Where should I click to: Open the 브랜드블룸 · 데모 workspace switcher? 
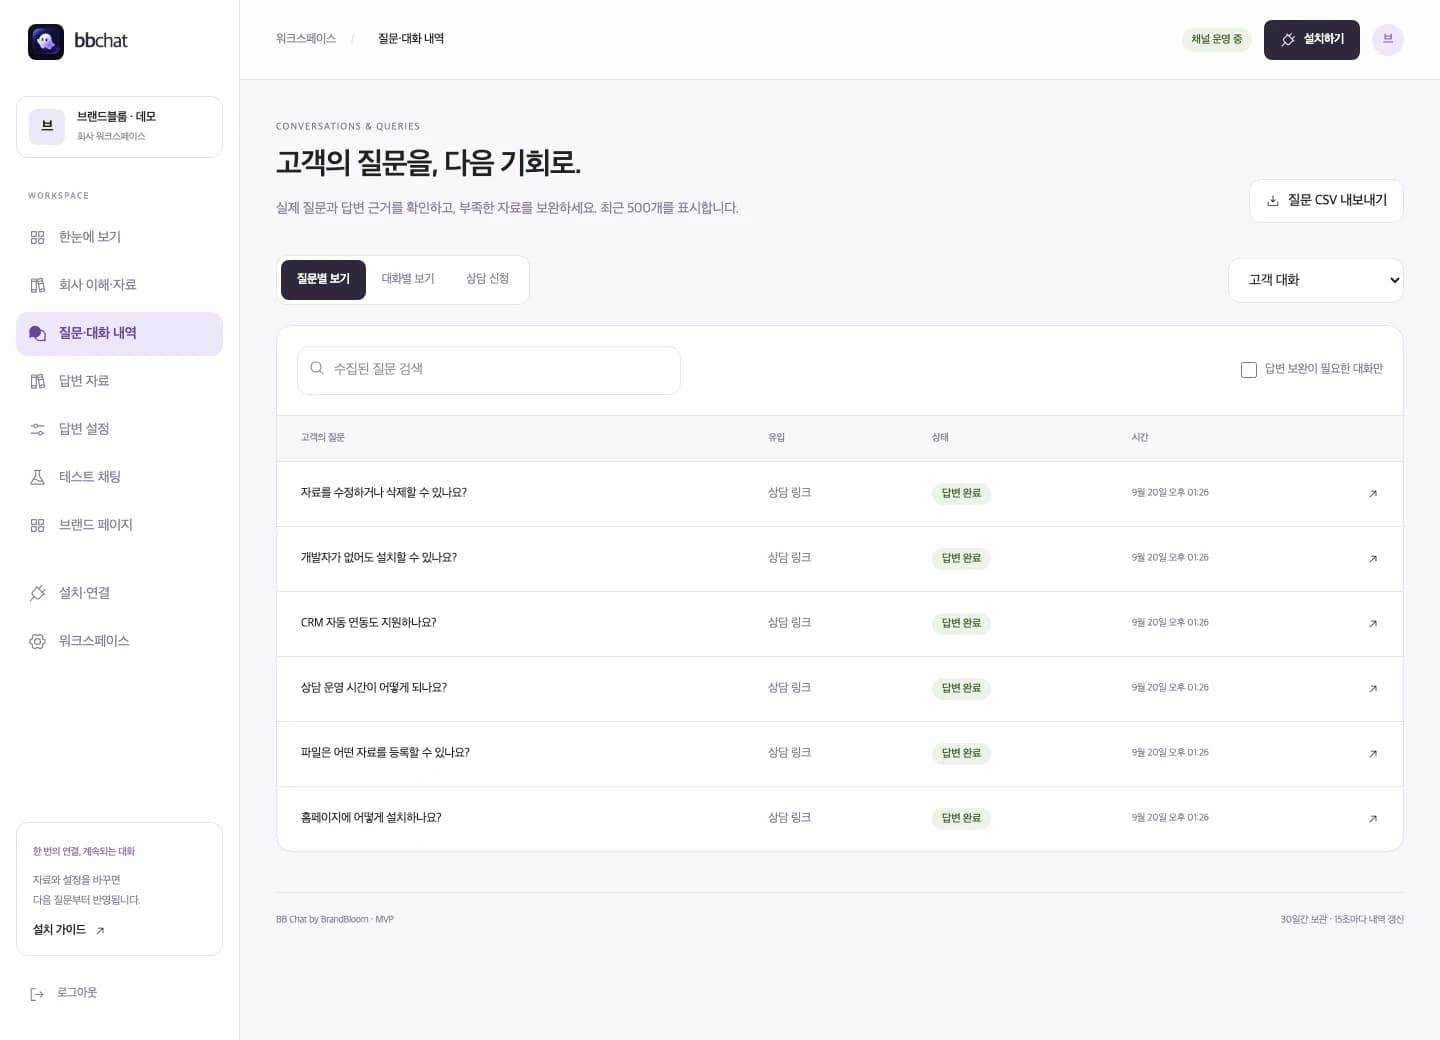click(x=119, y=127)
